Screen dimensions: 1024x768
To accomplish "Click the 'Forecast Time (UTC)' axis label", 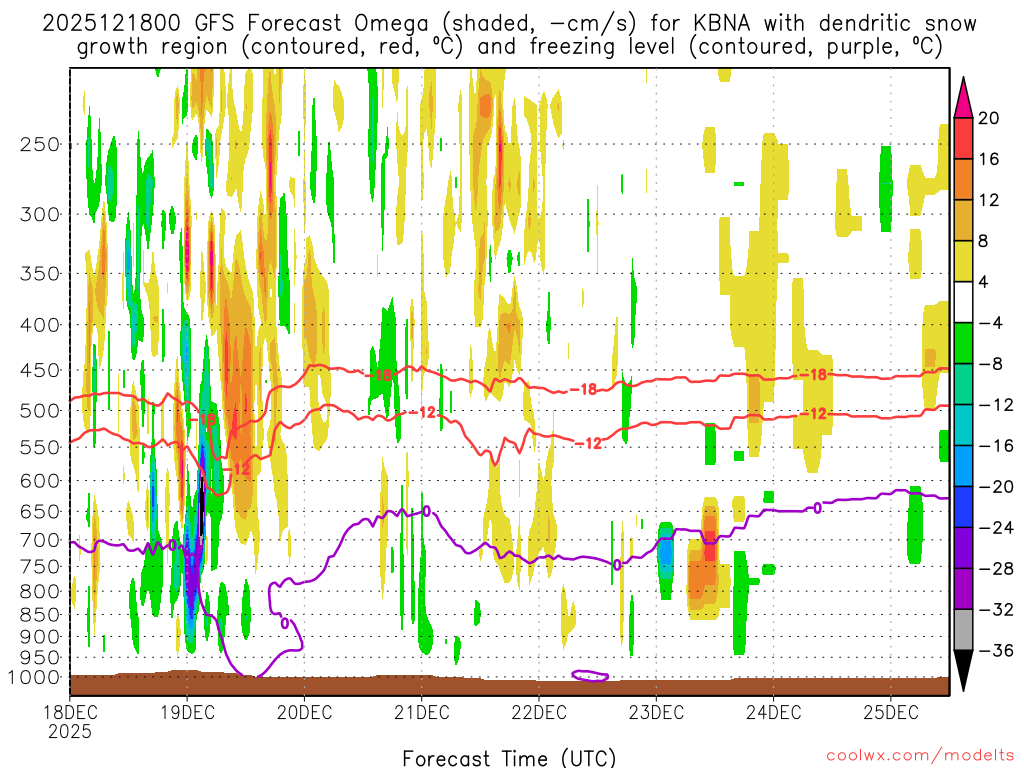I will coord(509,758).
